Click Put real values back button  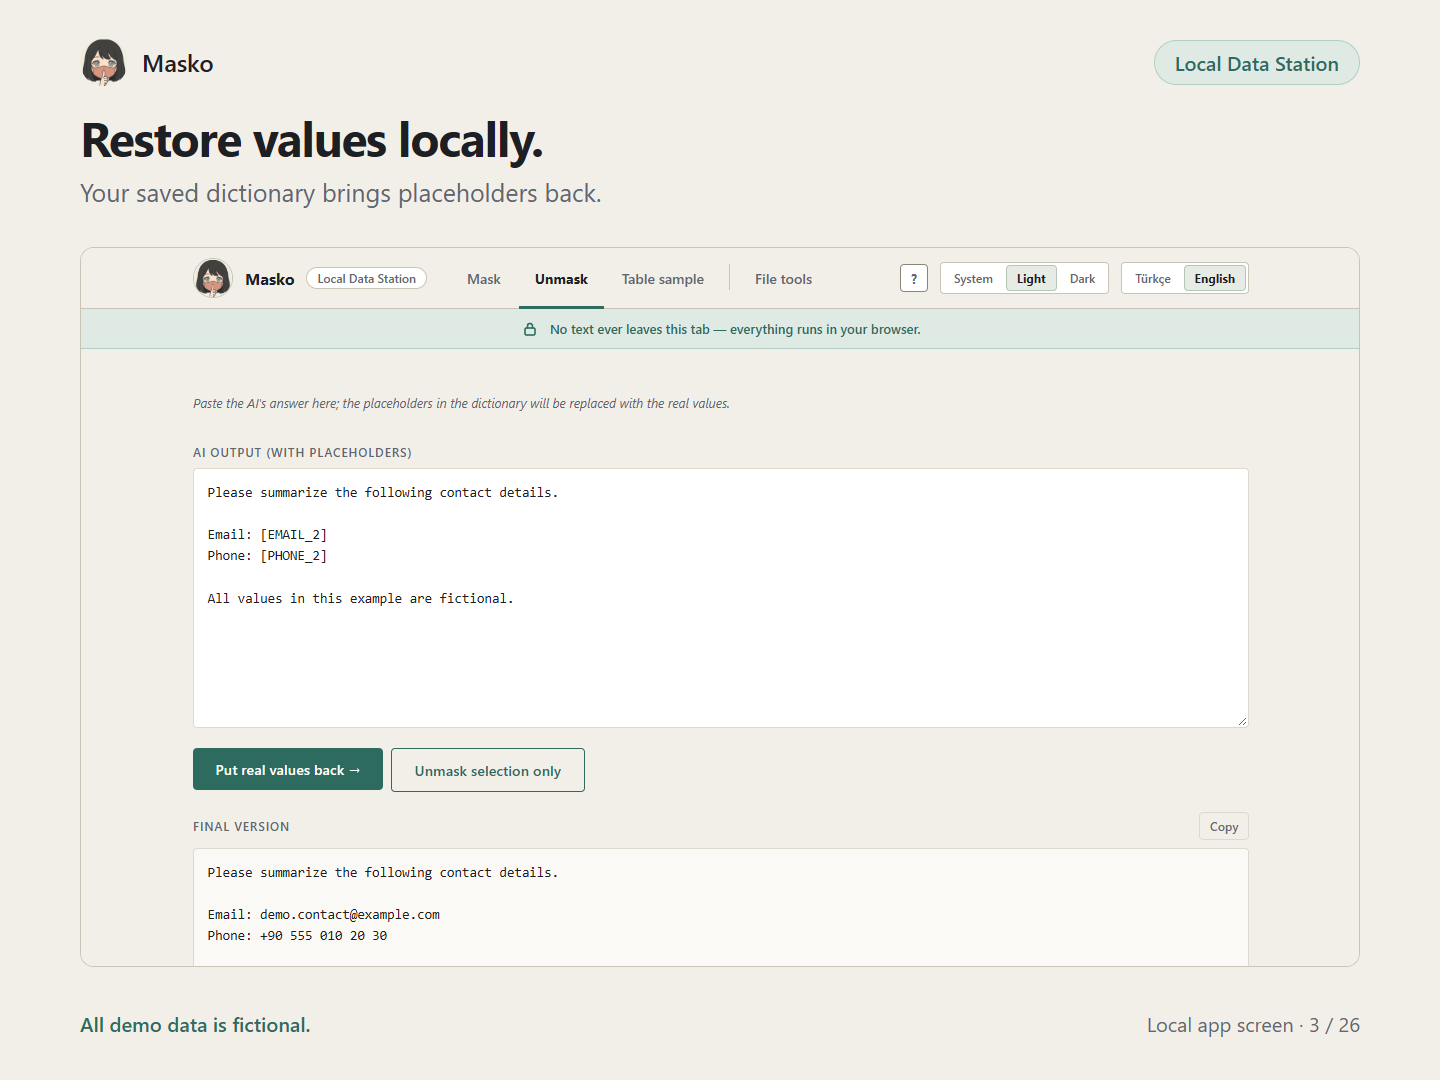[x=288, y=770]
